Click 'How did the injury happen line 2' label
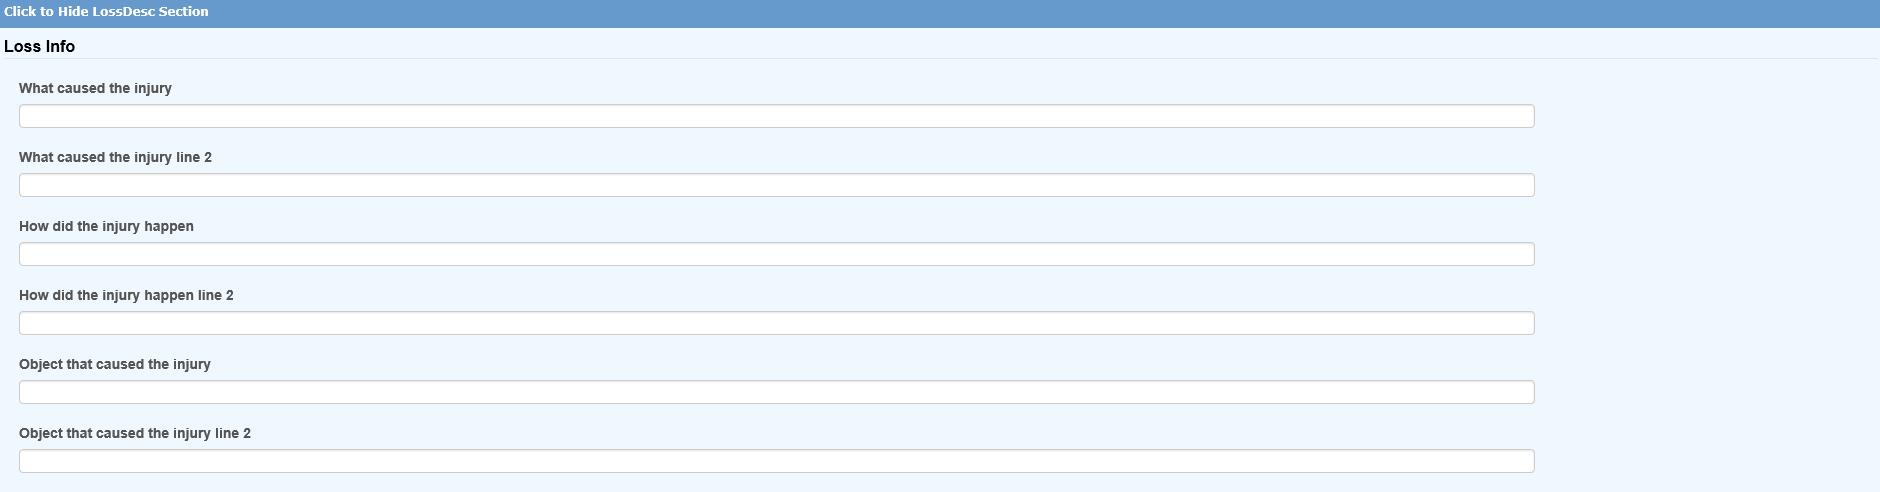 click(126, 295)
